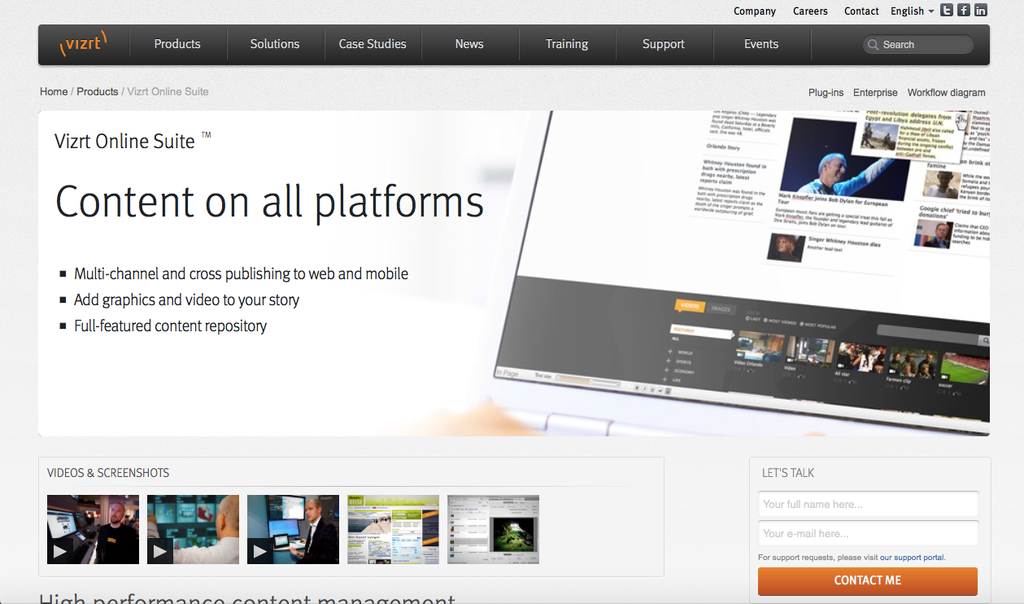Focus the 'Your e-mail here' field
The height and width of the screenshot is (604, 1024).
click(x=868, y=533)
